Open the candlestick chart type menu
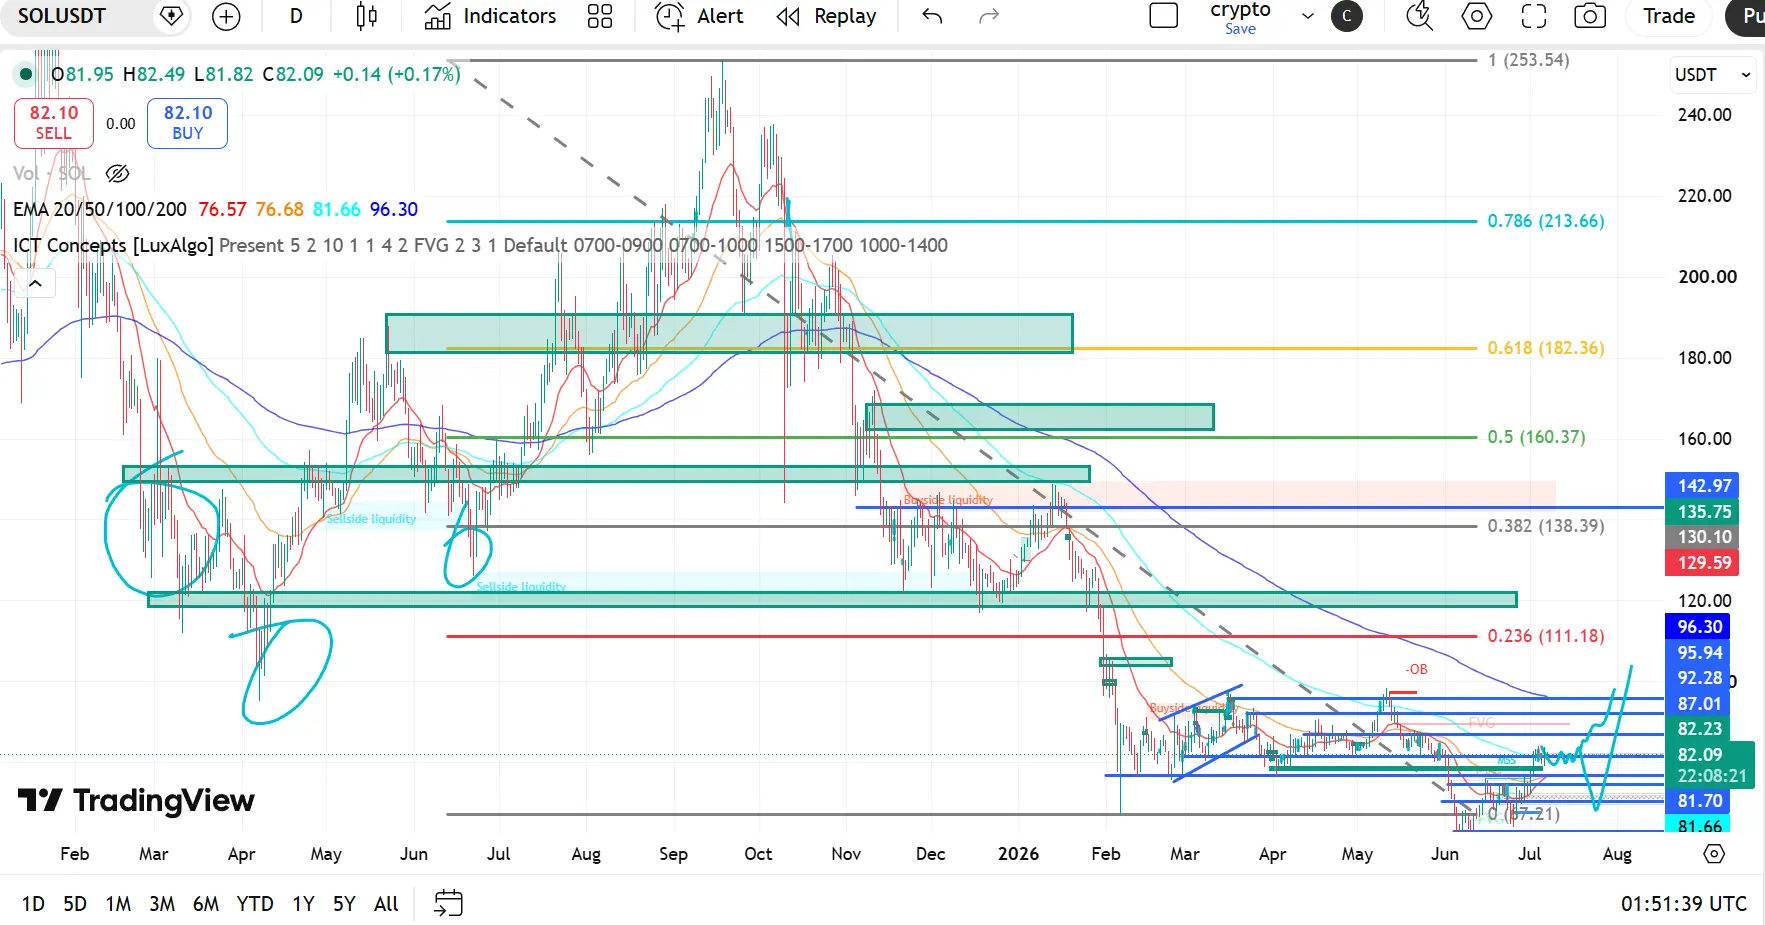The height and width of the screenshot is (925, 1765). [367, 16]
